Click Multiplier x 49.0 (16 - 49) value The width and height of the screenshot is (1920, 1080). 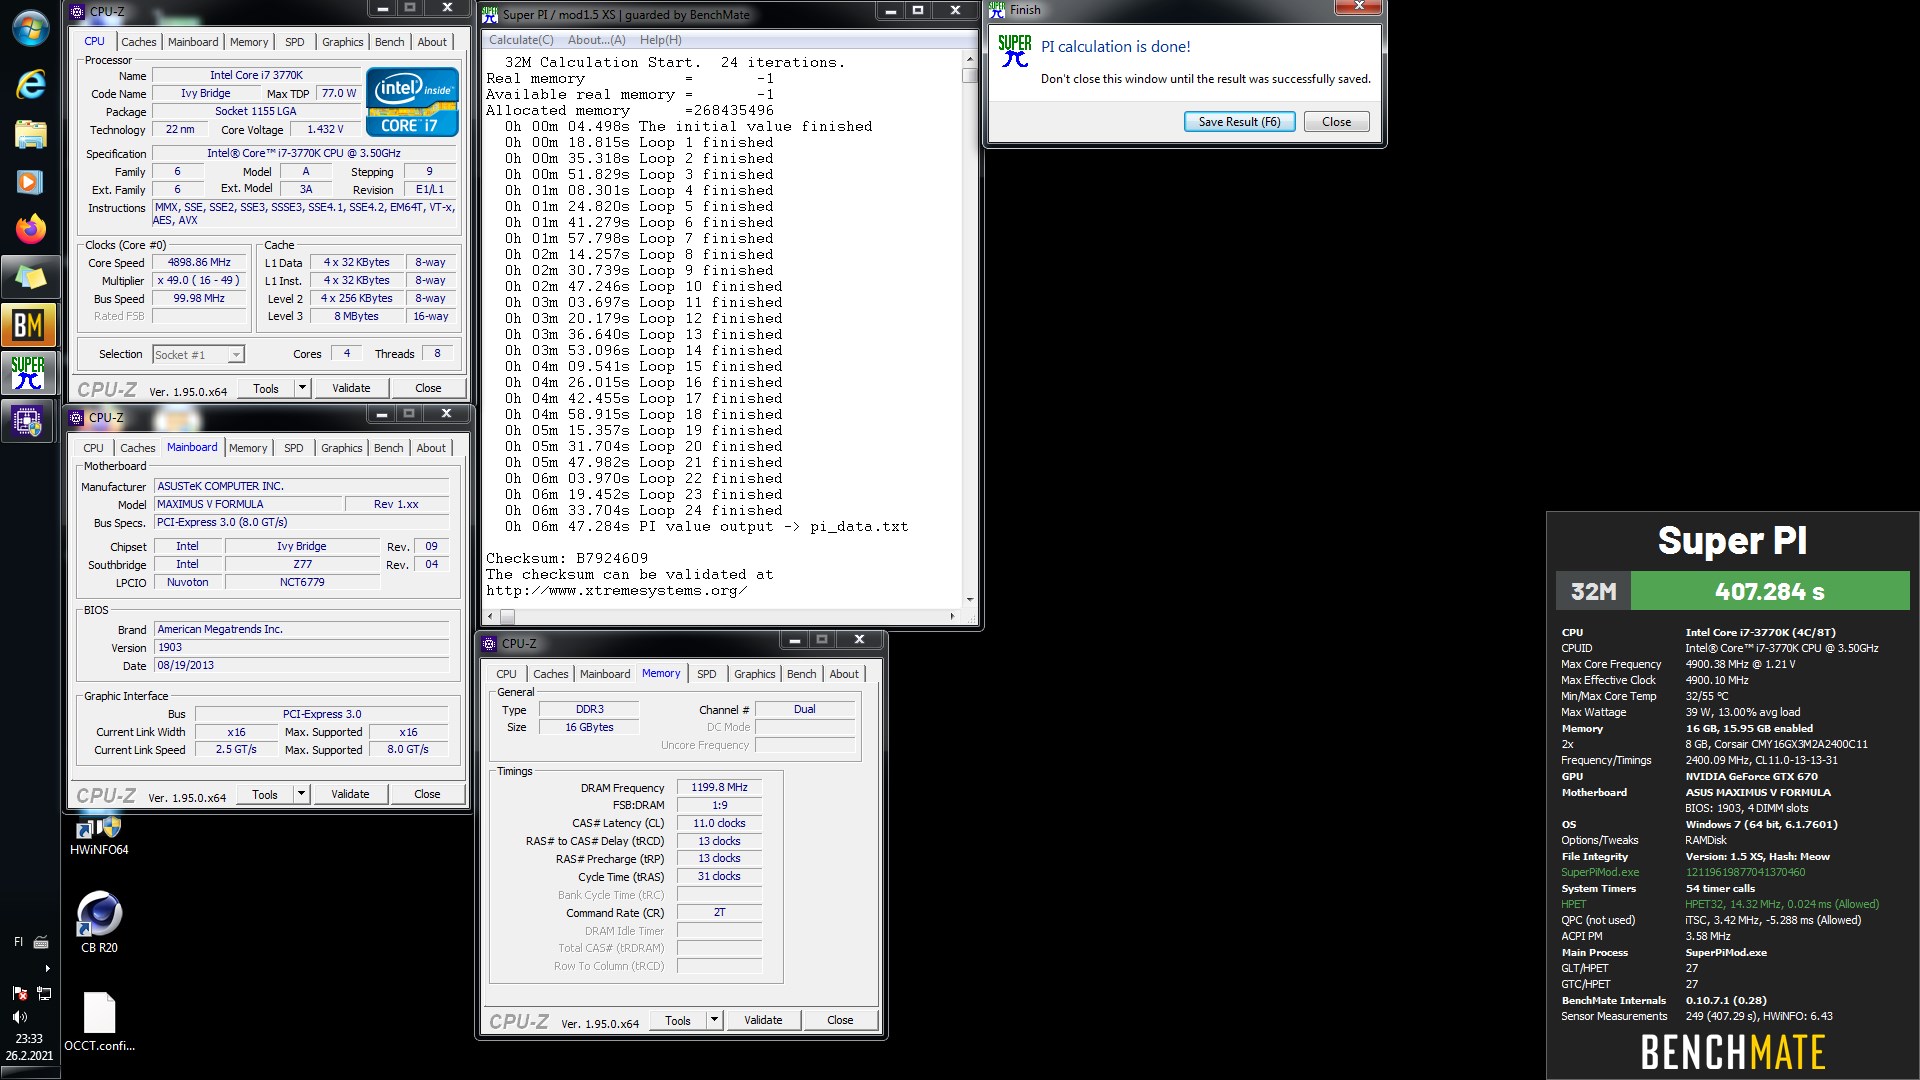tap(199, 280)
